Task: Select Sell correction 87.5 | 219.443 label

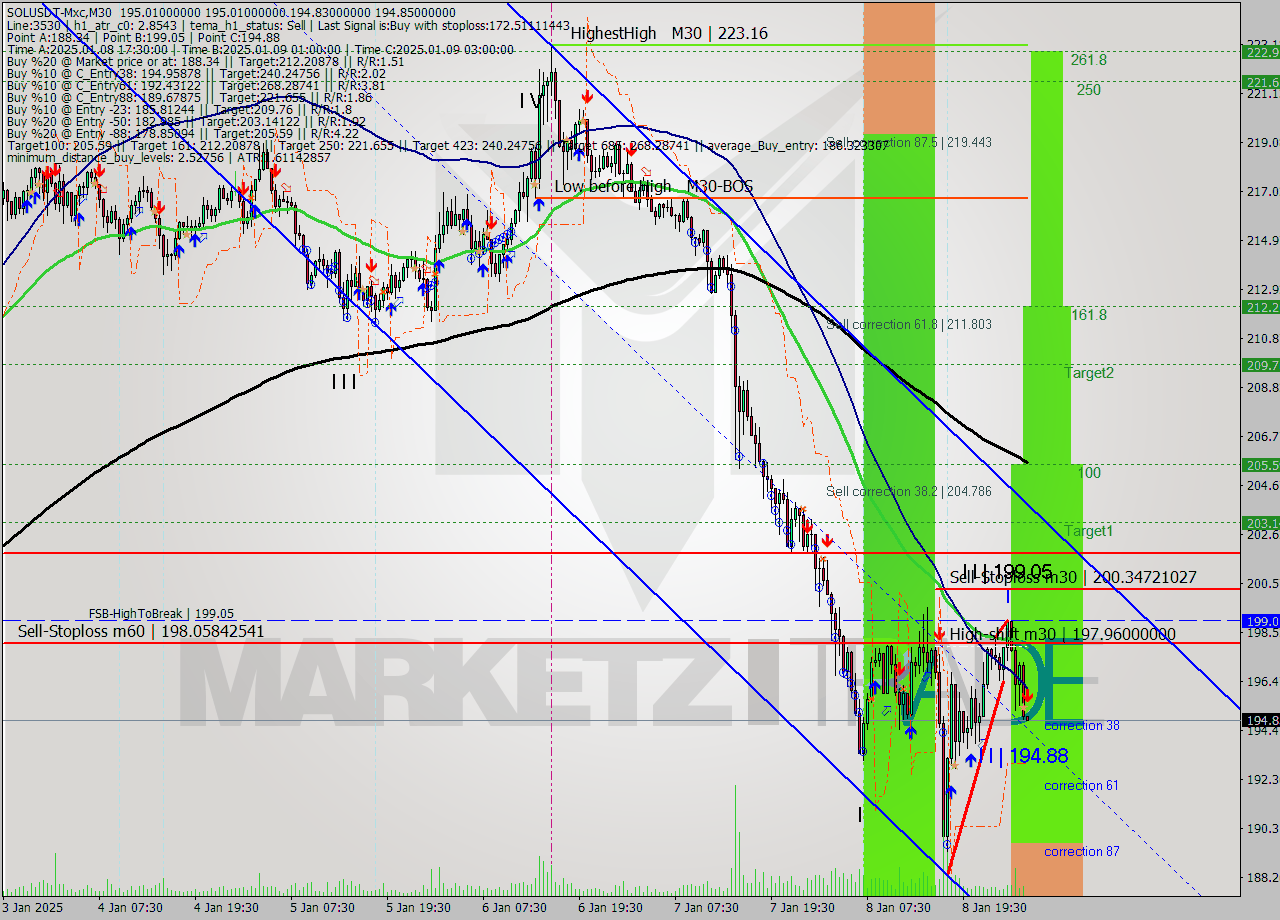Action: point(909,142)
